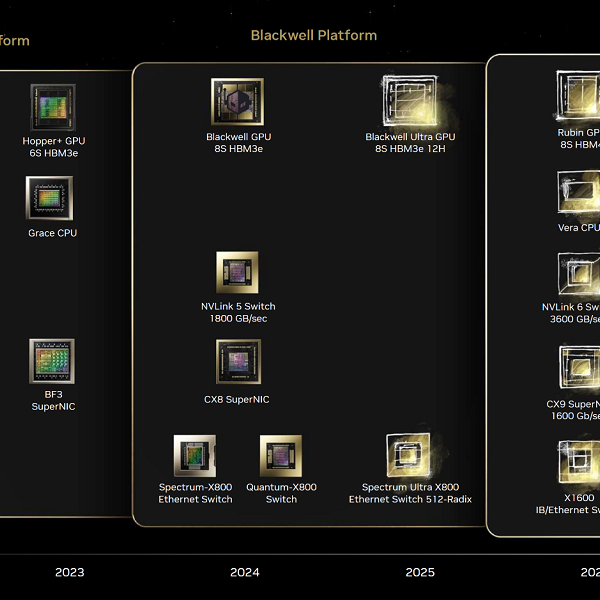600x600 pixels.
Task: Click the Vera CPU sketch image
Action: pos(579,192)
